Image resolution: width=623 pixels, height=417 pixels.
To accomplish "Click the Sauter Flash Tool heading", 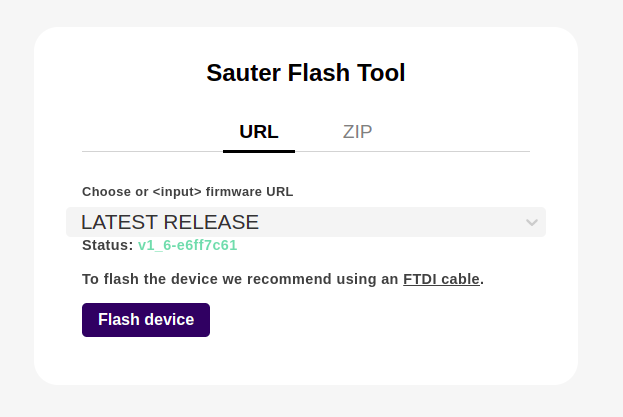I will coord(305,73).
